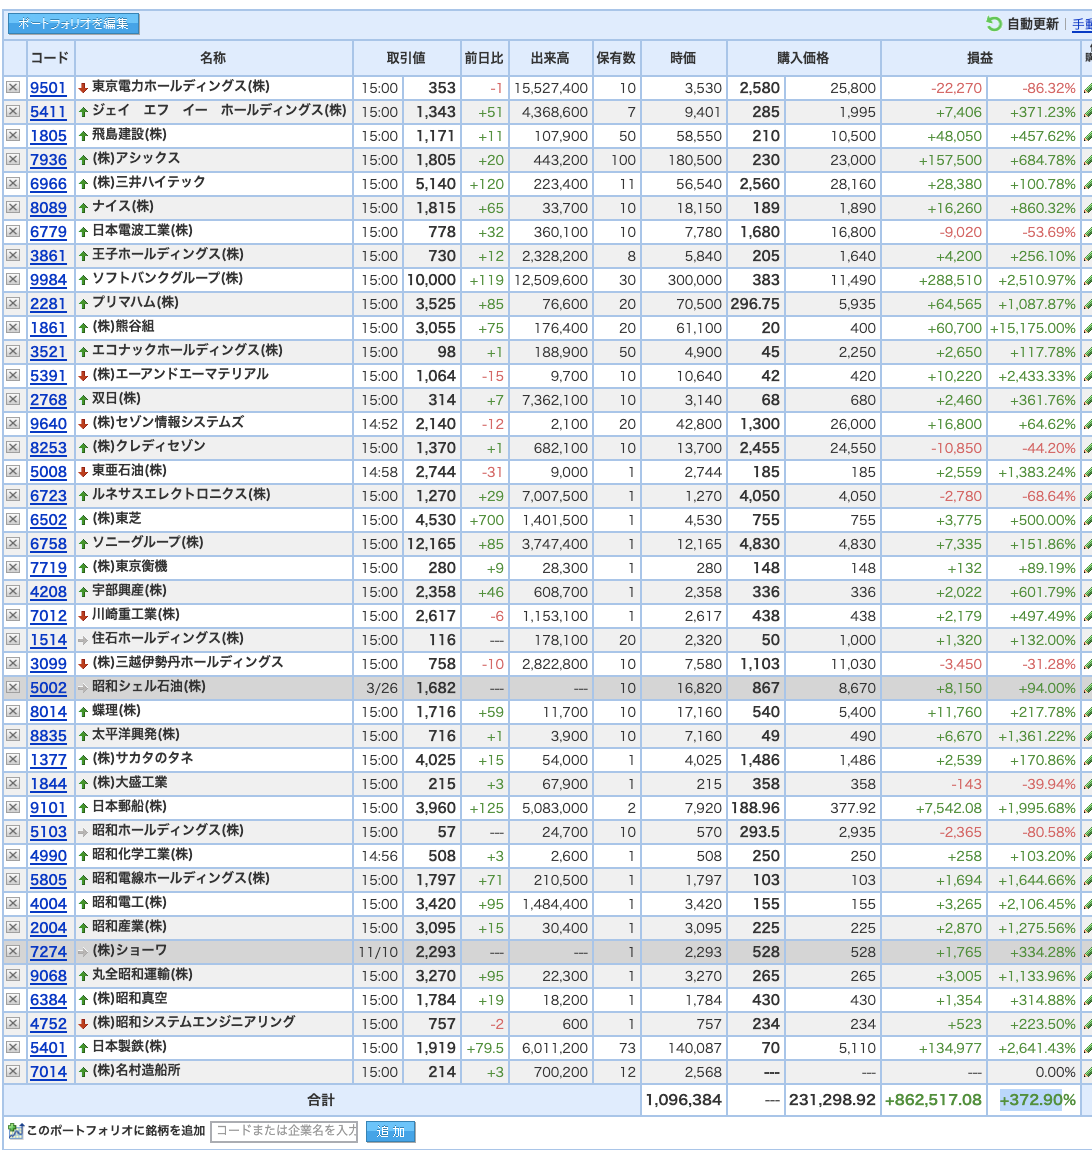
Task: Click total purchase amount 231,298.92
Action: pyautogui.click(x=832, y=1100)
